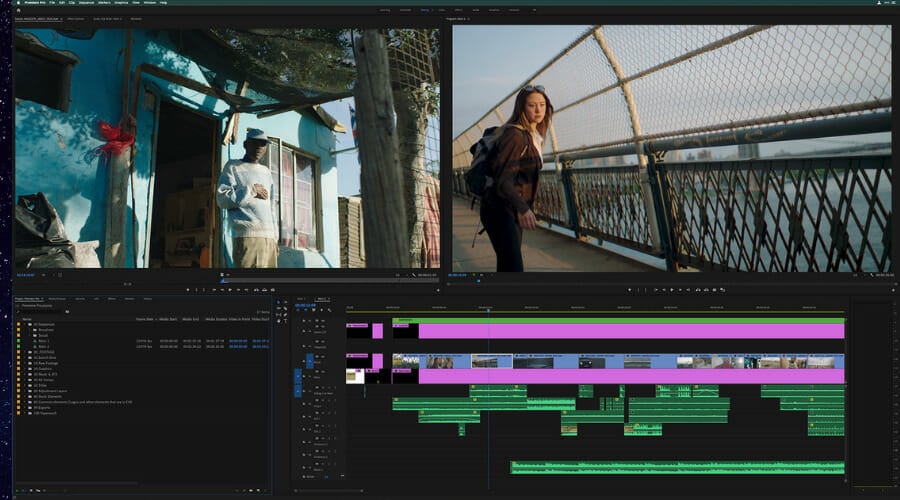Play the sequence in the Program monitor
This screenshot has height=500, width=900.
click(672, 290)
